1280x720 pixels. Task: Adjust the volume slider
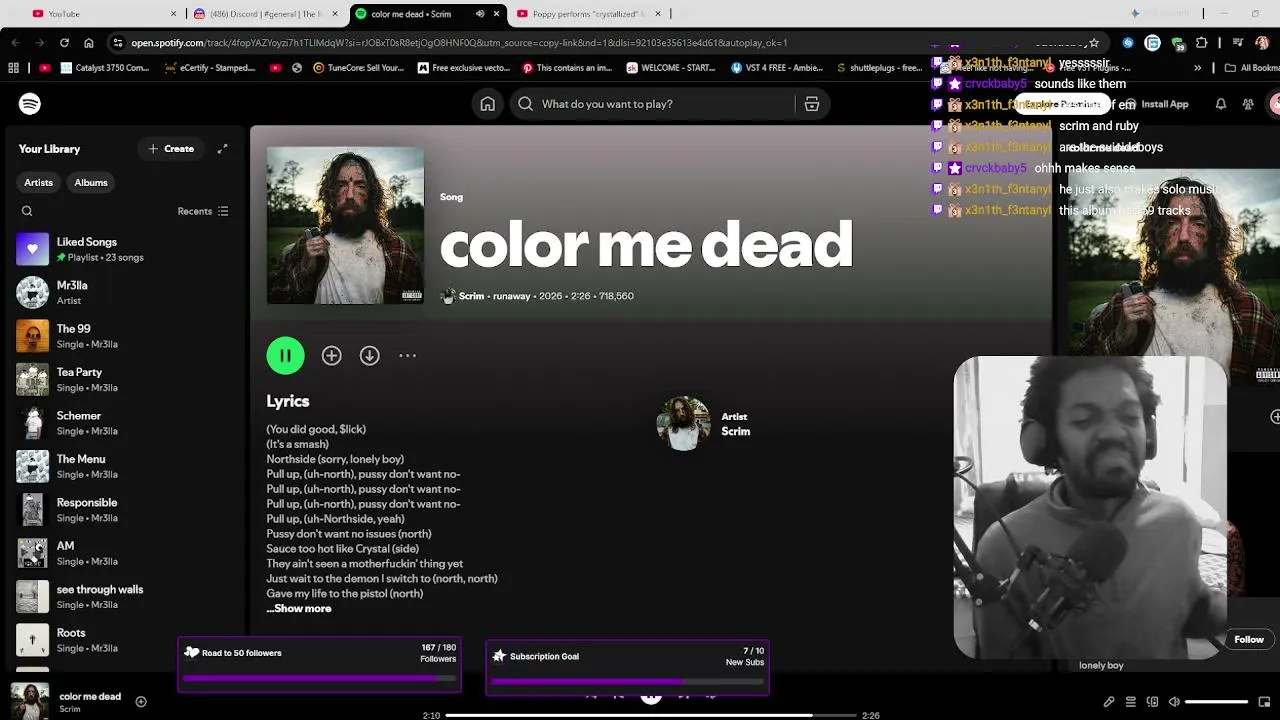[1217, 702]
